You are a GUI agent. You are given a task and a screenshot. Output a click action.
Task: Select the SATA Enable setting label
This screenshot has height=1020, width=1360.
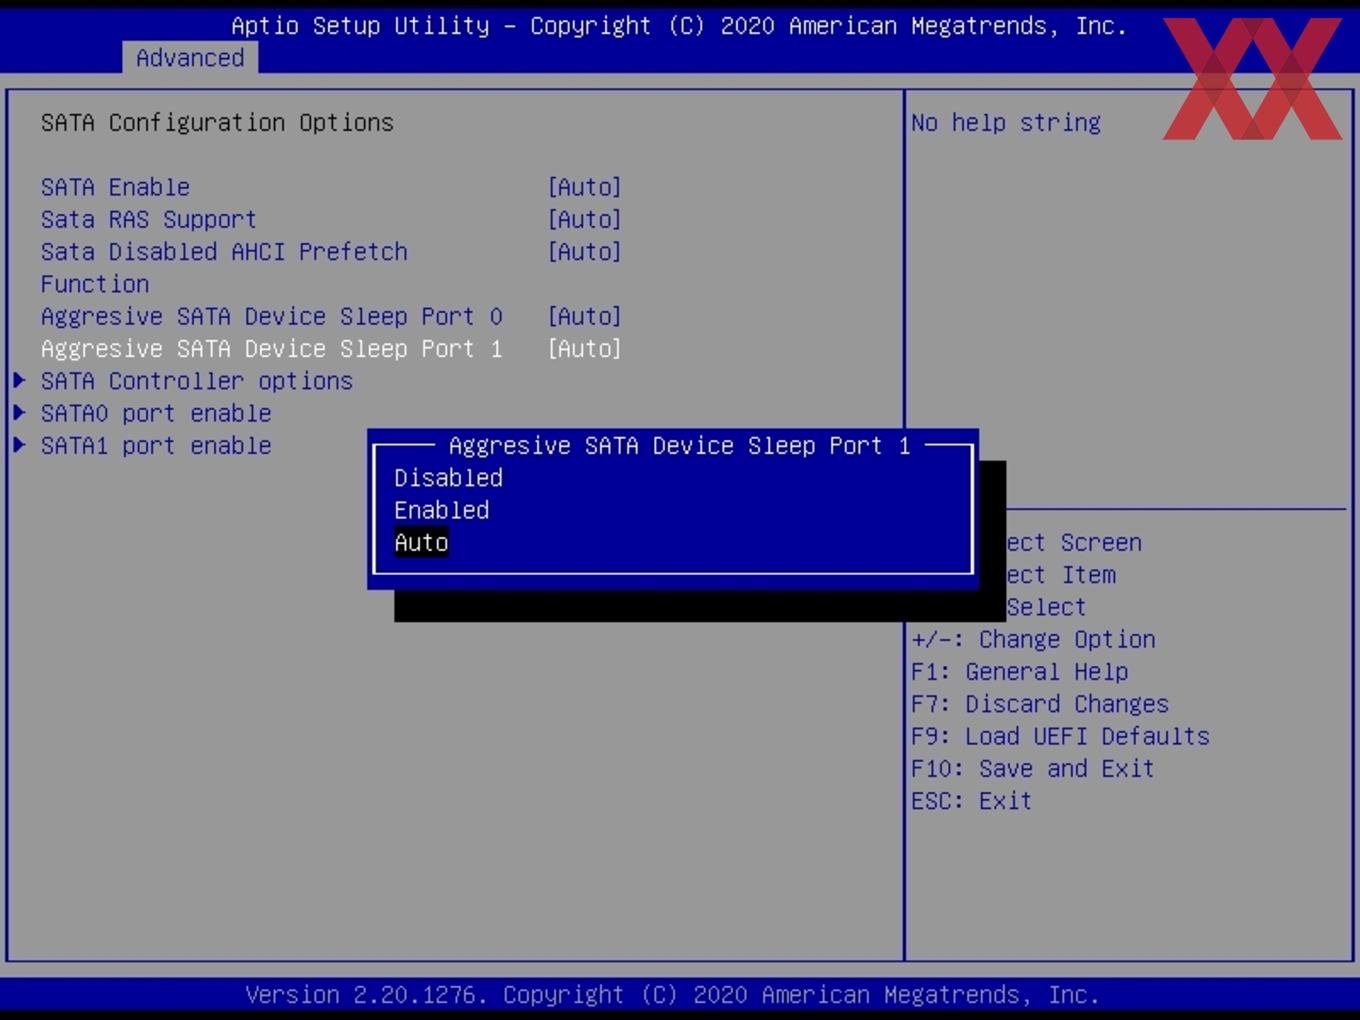pos(115,187)
